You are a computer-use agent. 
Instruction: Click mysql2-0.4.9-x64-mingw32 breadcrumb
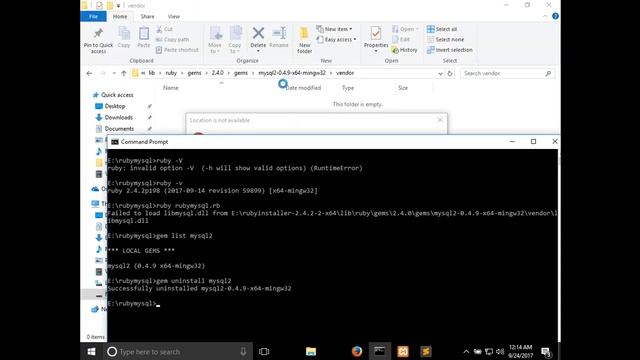[x=292, y=73]
